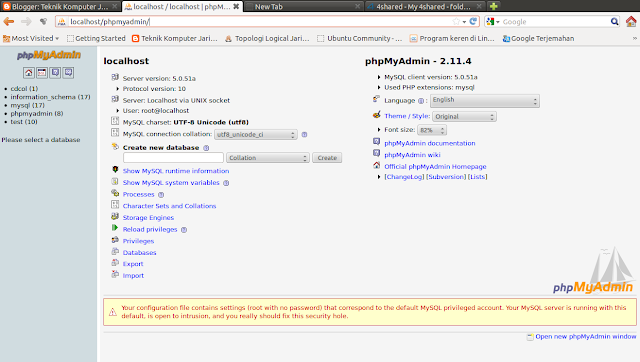Click Open new phpMyAdmin window link

click(586, 337)
